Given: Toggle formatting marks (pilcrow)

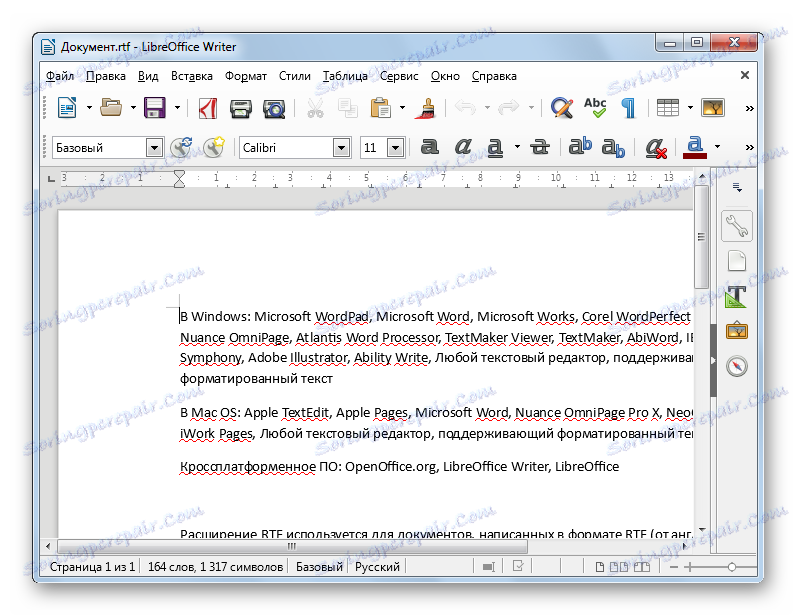Looking at the screenshot, I should [x=628, y=108].
